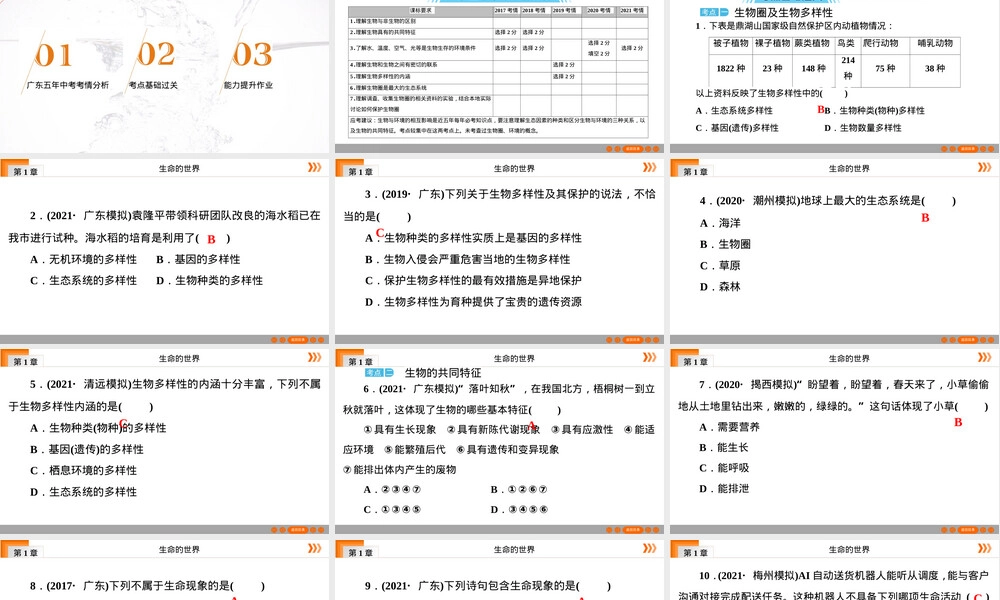Choose option D. ③④⑤⑥ in question 6

(x=519, y=509)
